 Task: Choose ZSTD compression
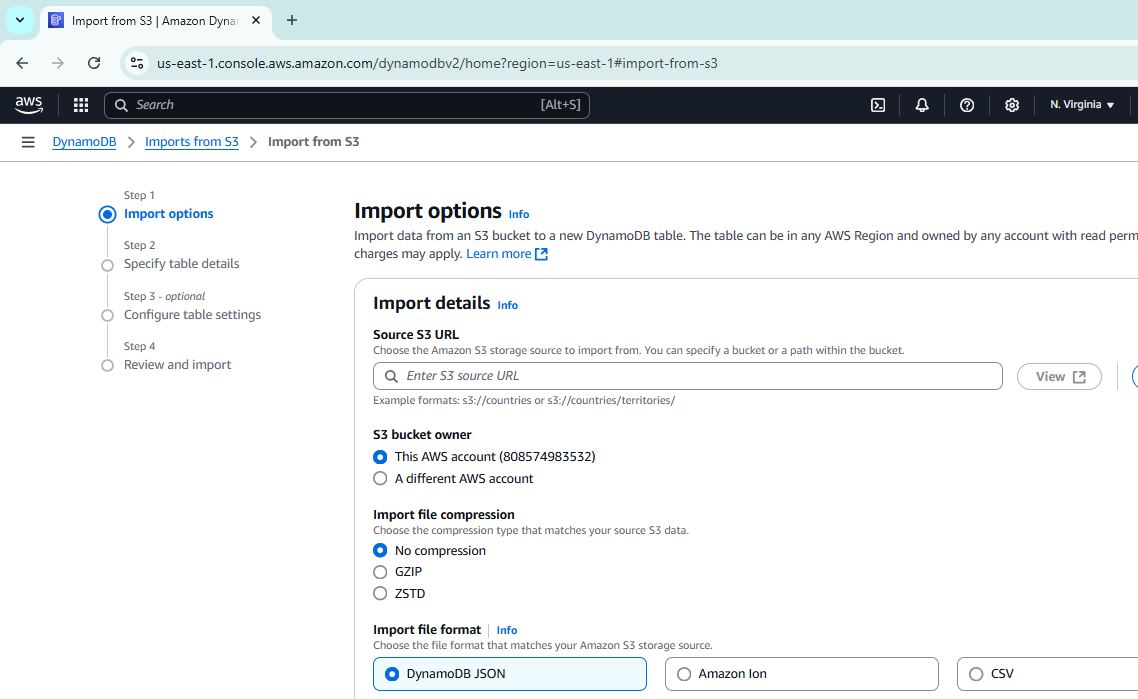tap(380, 594)
